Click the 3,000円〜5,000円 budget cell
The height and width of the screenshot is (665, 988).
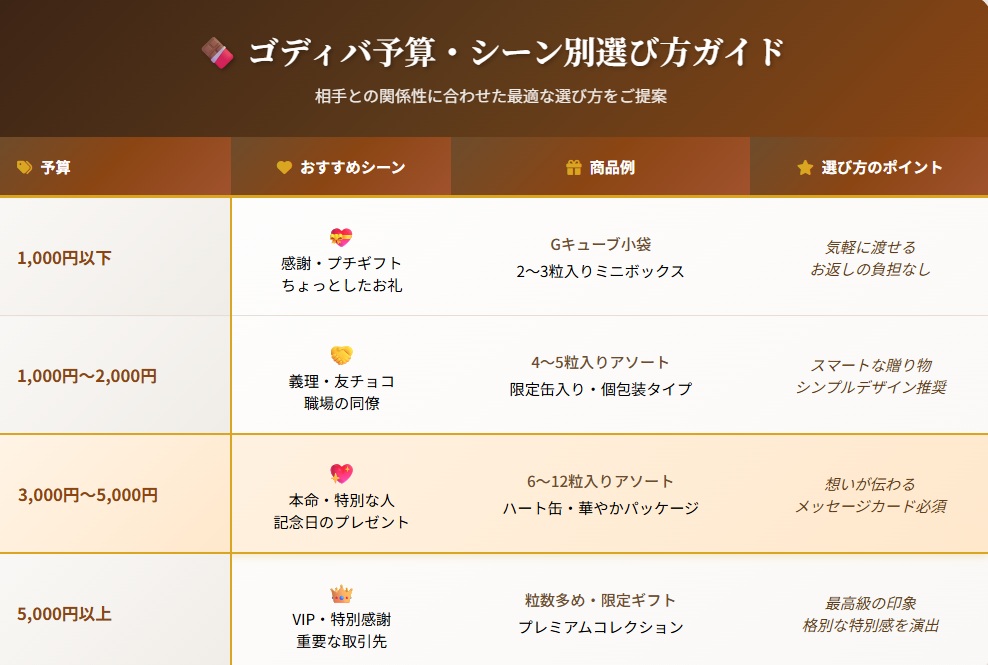click(x=88, y=494)
